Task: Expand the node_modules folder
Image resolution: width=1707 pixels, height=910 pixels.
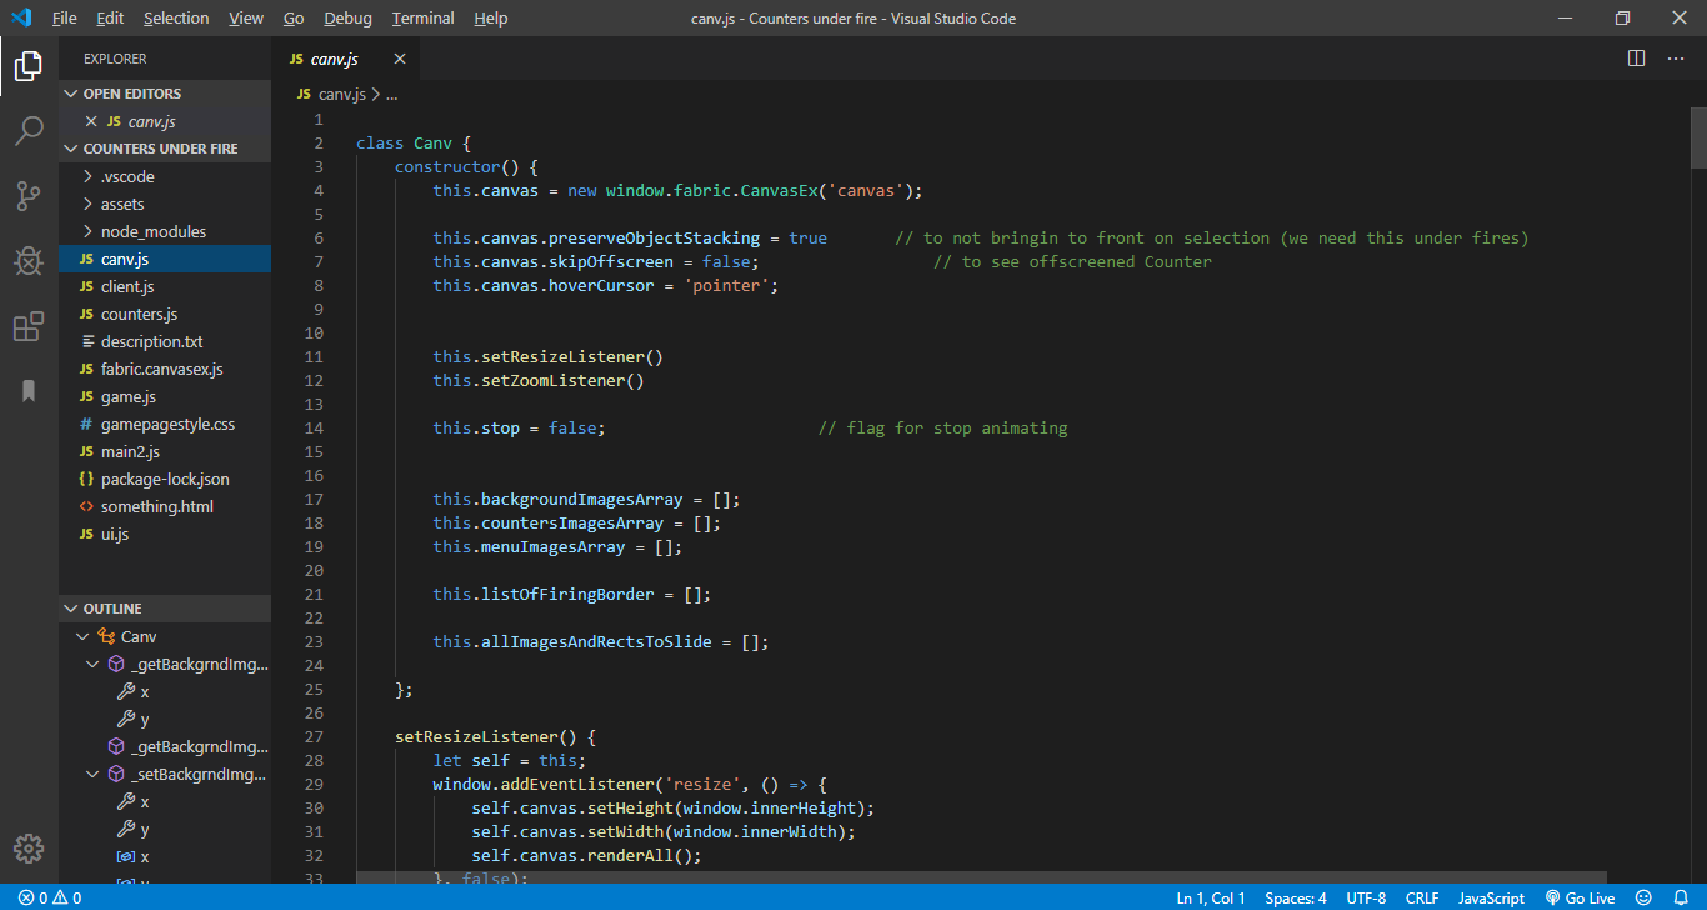Action: pyautogui.click(x=165, y=231)
